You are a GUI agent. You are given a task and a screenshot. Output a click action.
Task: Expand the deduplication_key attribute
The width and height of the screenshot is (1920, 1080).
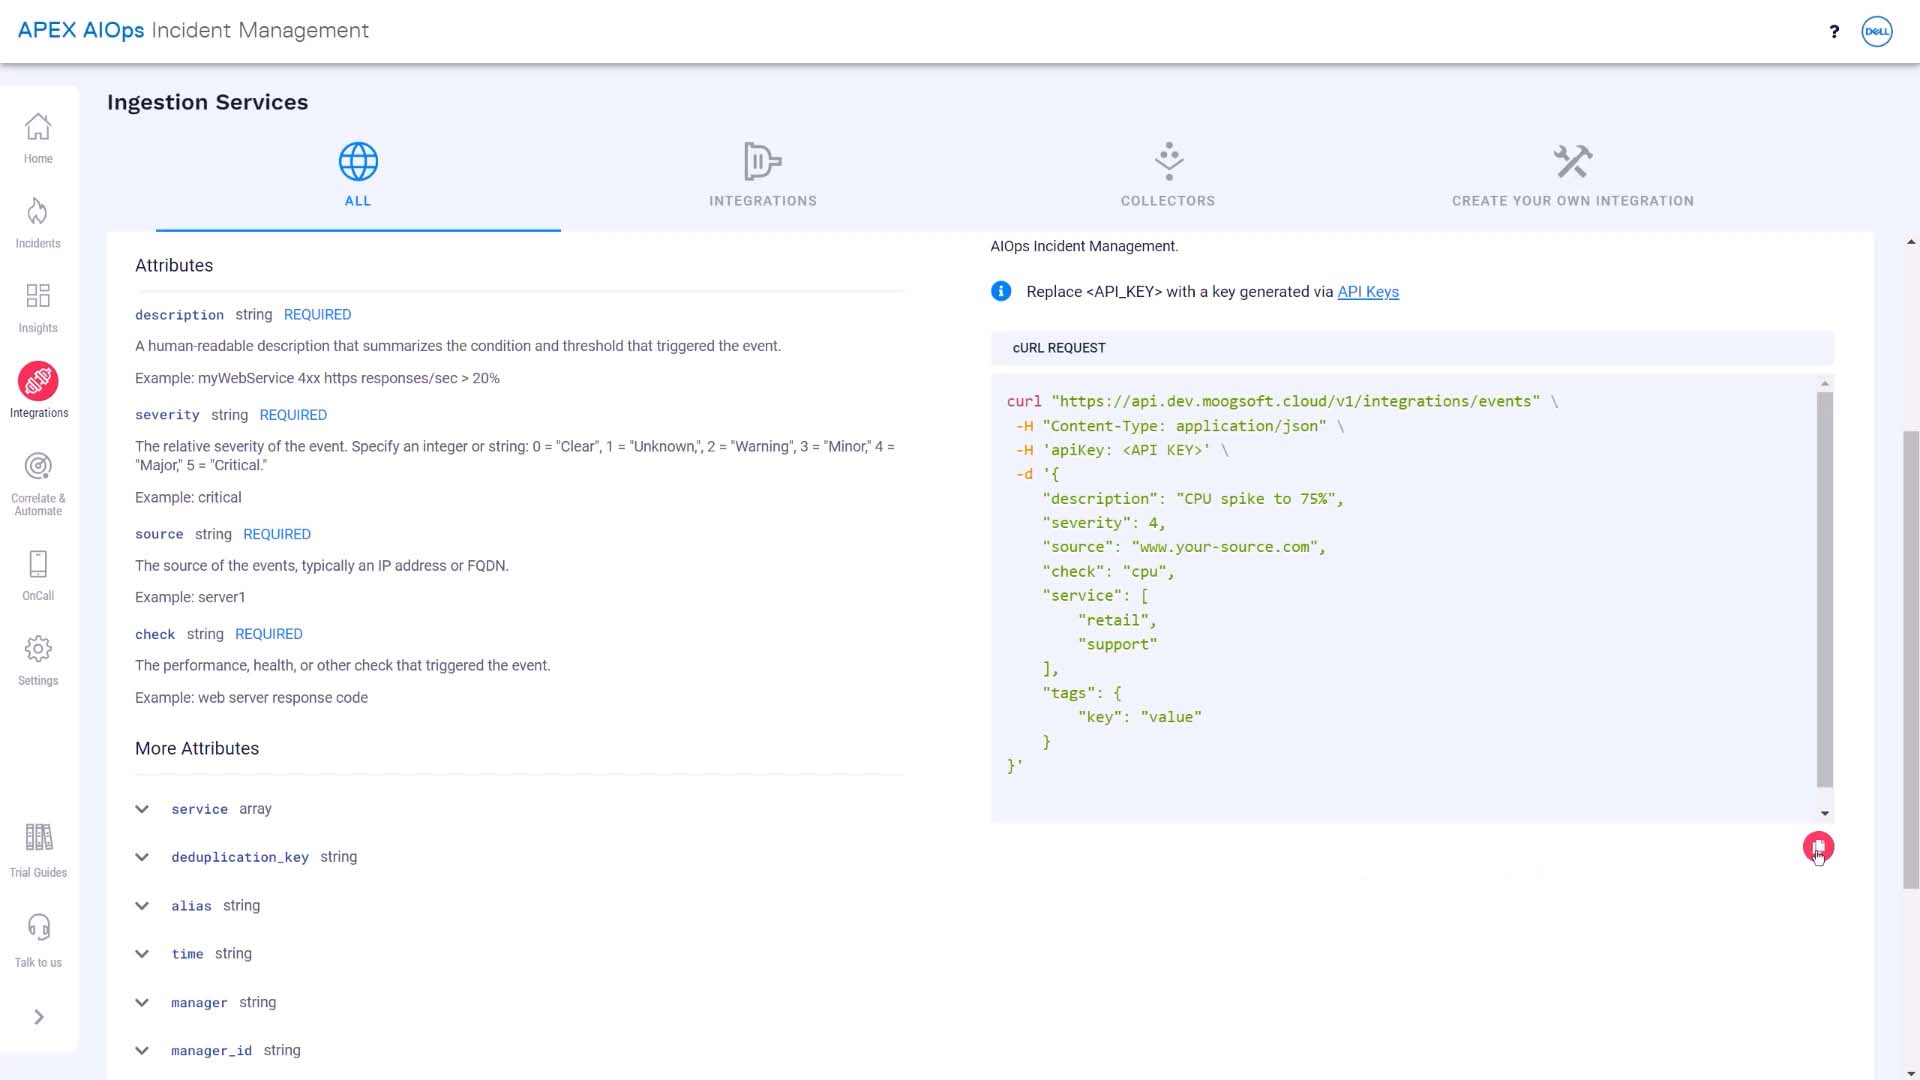(x=142, y=857)
